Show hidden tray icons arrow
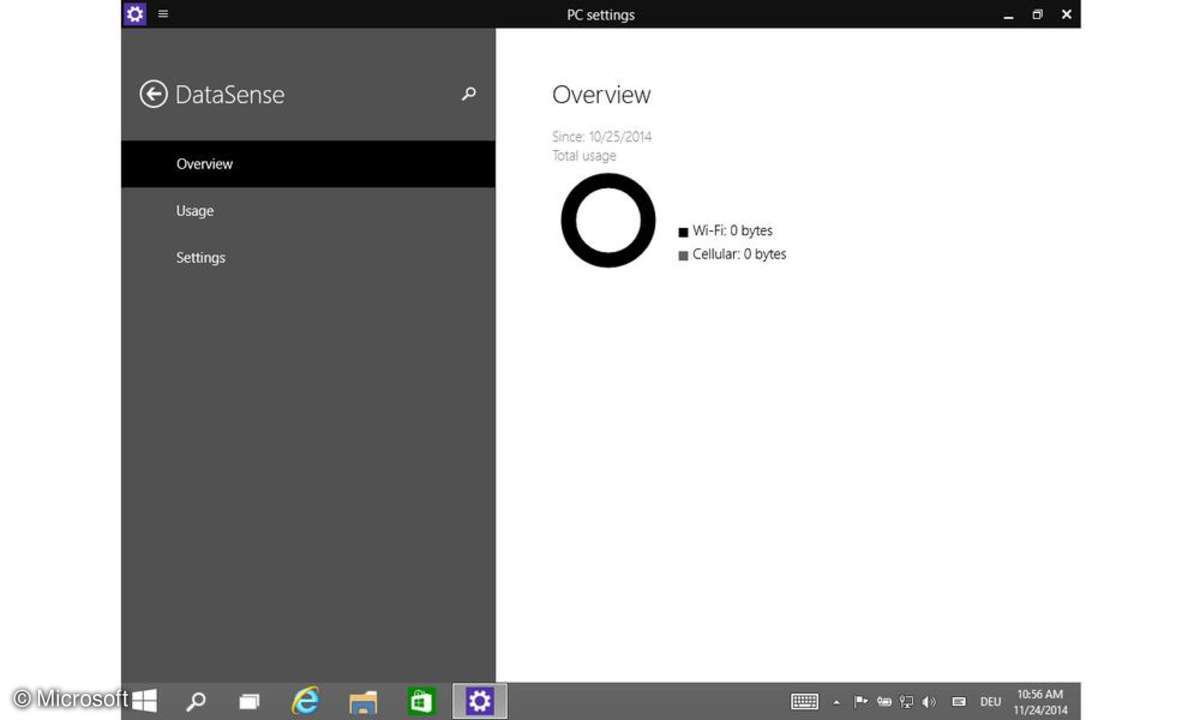The width and height of the screenshot is (1200, 720). 837,702
